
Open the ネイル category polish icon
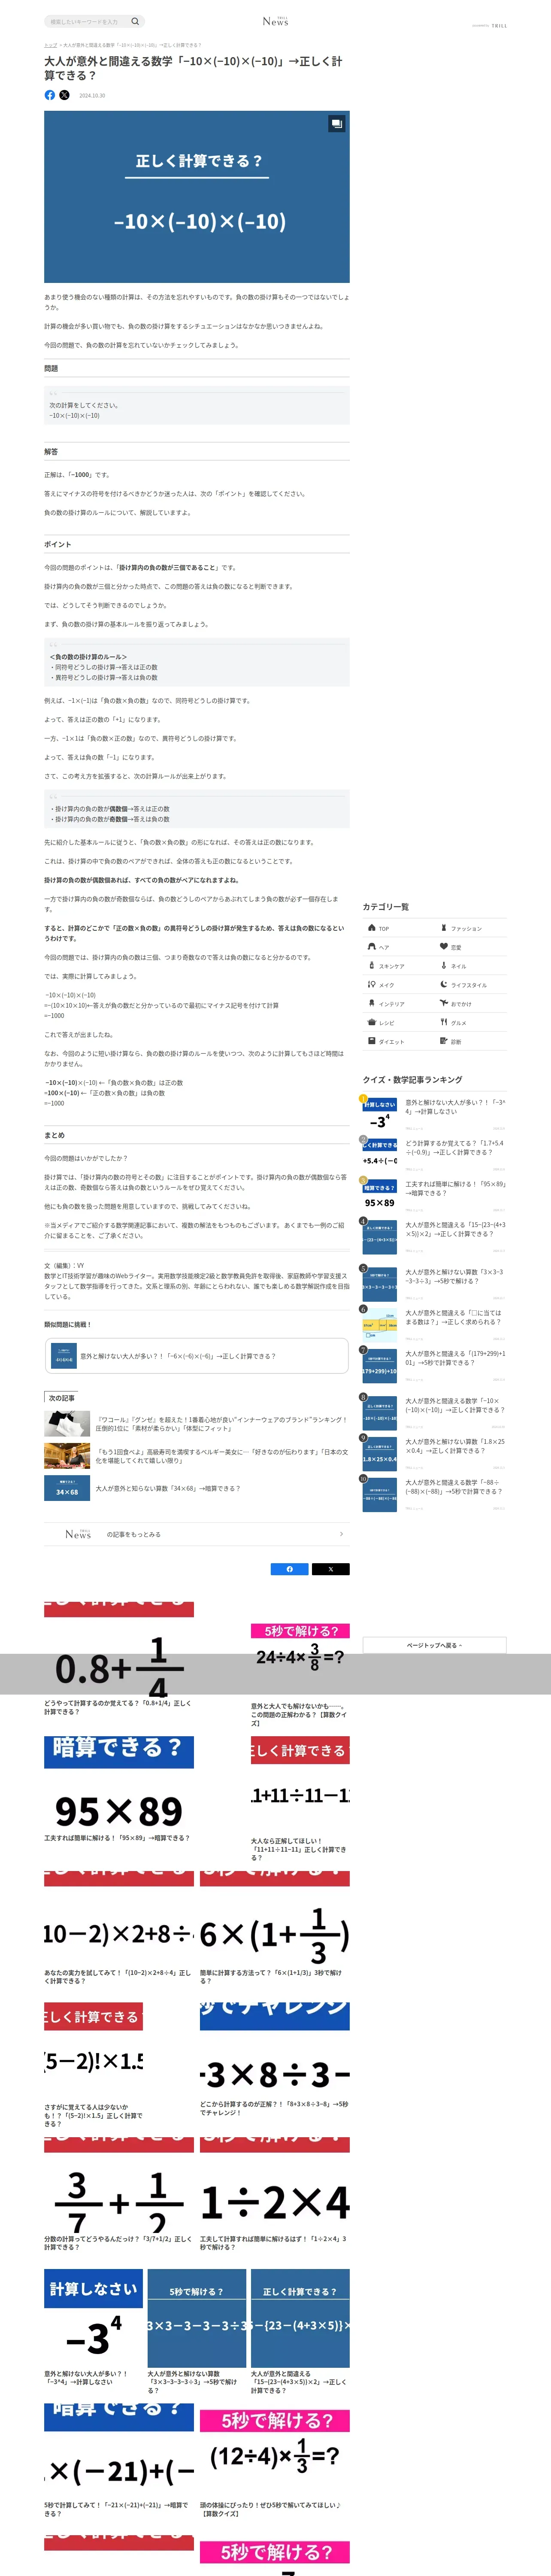coord(444,966)
